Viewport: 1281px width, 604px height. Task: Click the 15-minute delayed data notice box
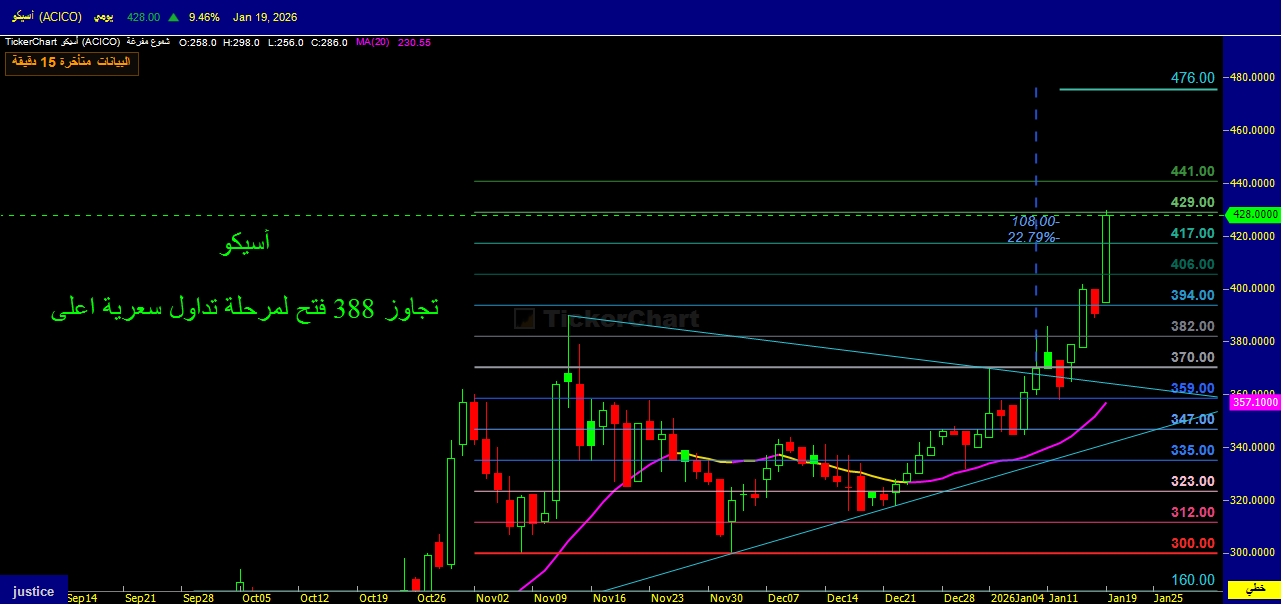[x=72, y=63]
